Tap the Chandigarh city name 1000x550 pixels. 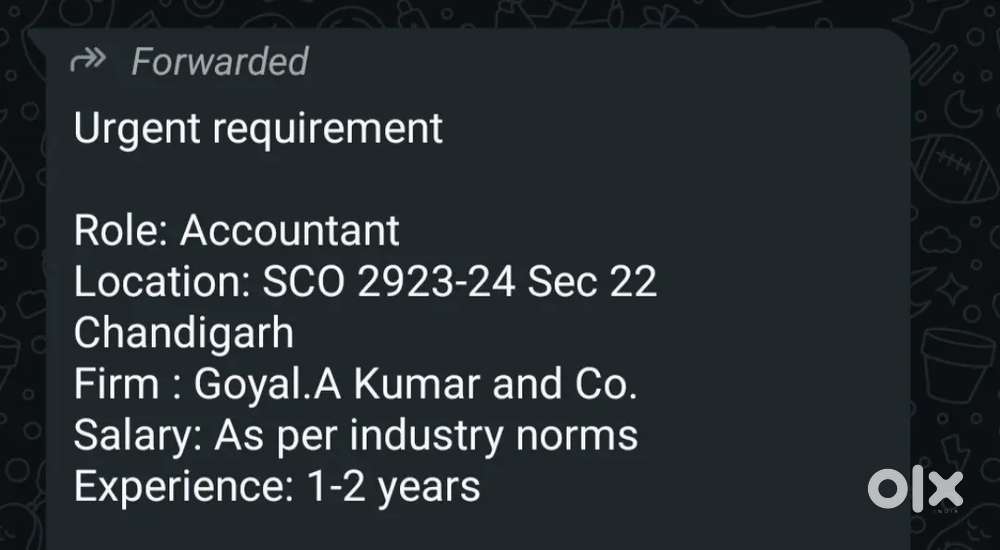[x=184, y=334]
